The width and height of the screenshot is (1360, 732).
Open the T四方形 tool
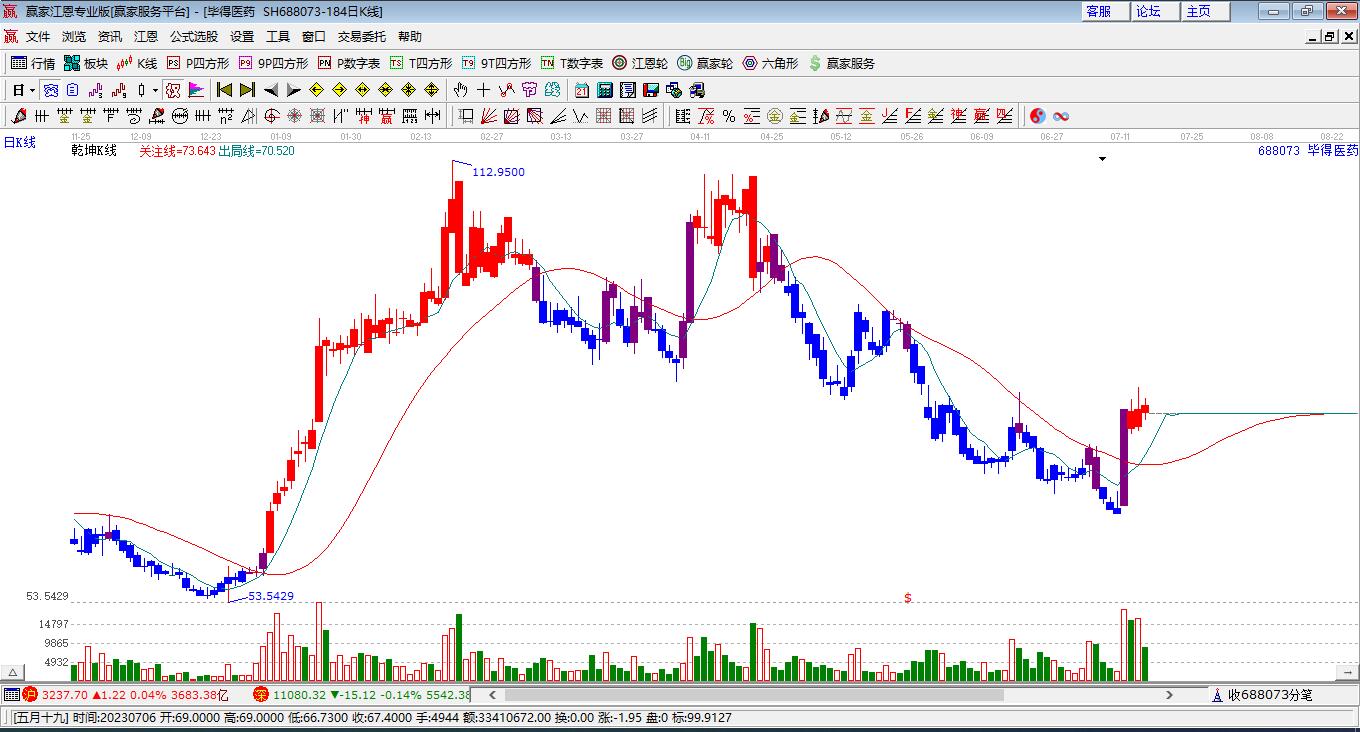tap(421, 63)
